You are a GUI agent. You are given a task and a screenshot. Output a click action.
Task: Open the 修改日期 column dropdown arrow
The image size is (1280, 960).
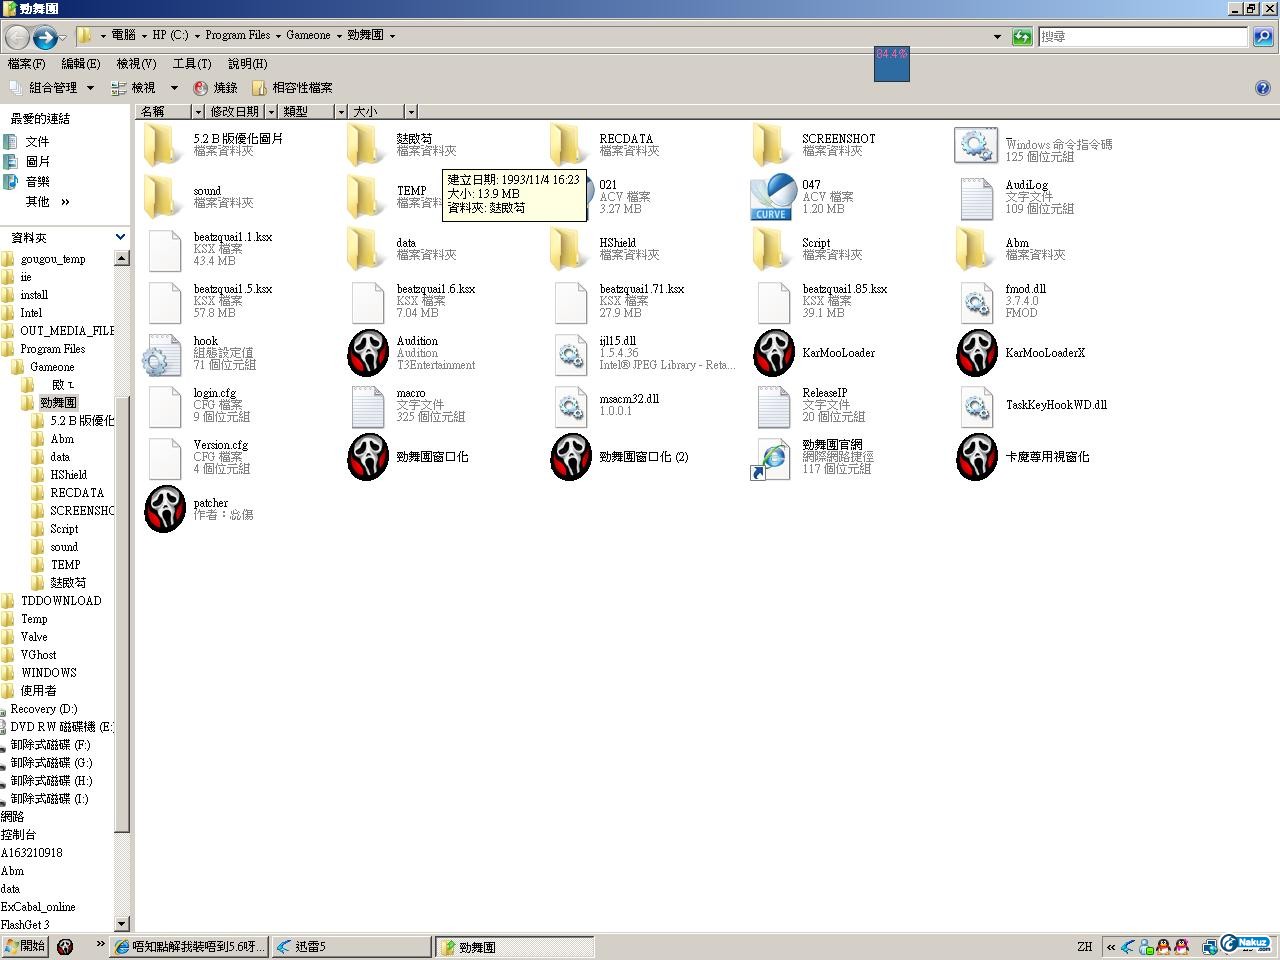[x=271, y=112]
